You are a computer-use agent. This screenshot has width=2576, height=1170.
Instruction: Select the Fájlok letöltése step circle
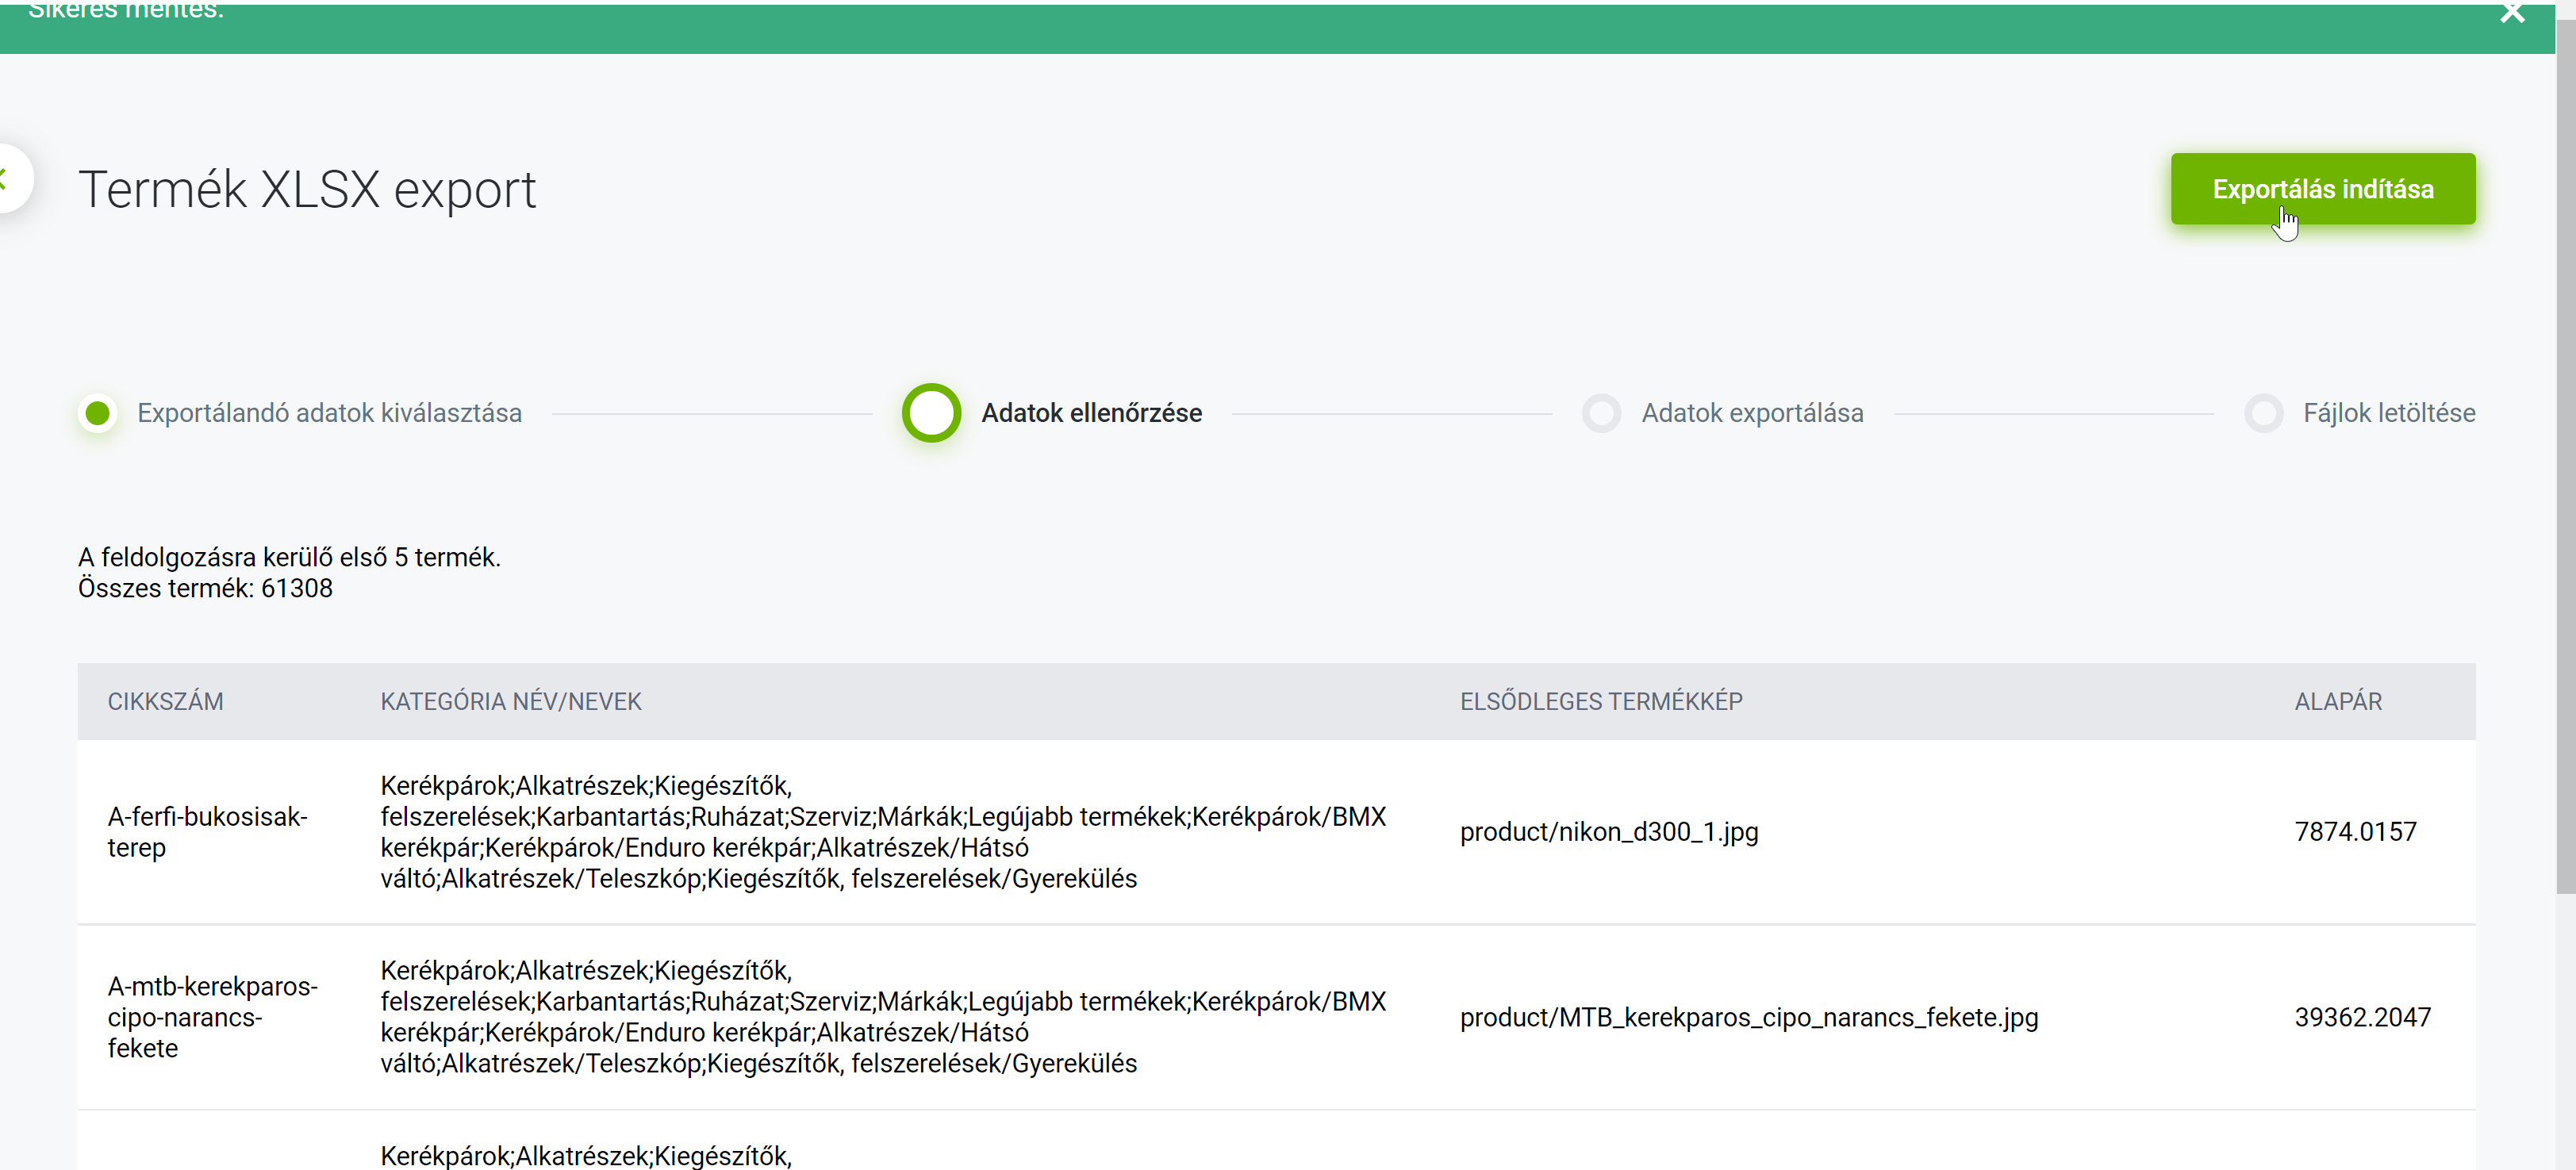pyautogui.click(x=2263, y=413)
